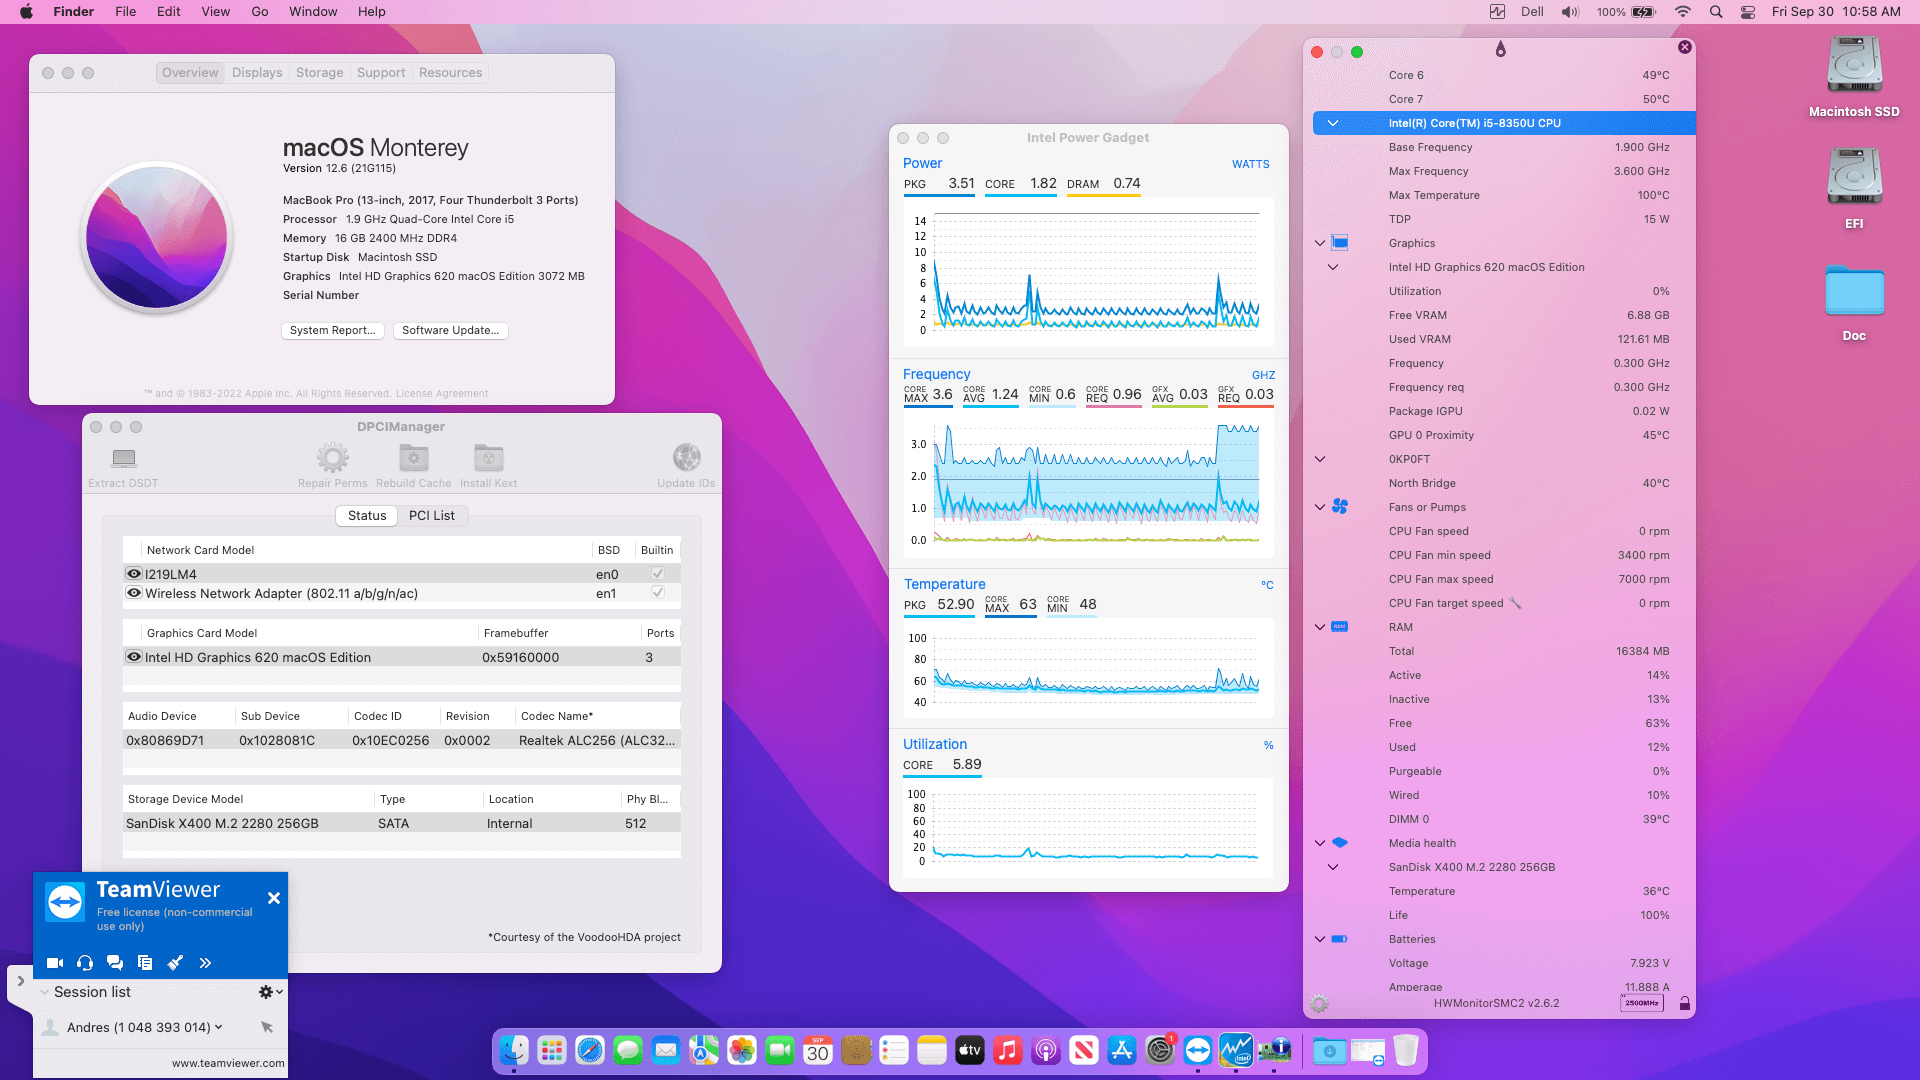Click Network Card Model column header
The width and height of the screenshot is (1920, 1080).
200,550
